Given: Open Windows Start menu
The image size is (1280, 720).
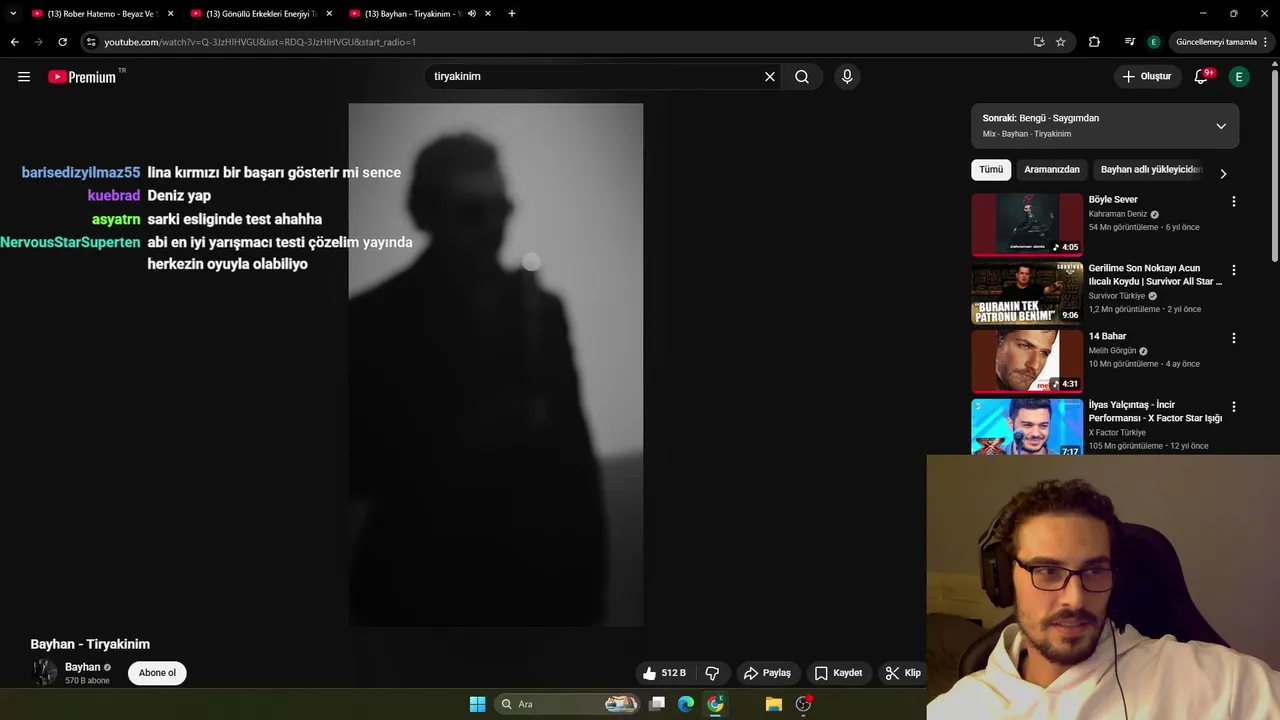Looking at the screenshot, I should (x=477, y=704).
